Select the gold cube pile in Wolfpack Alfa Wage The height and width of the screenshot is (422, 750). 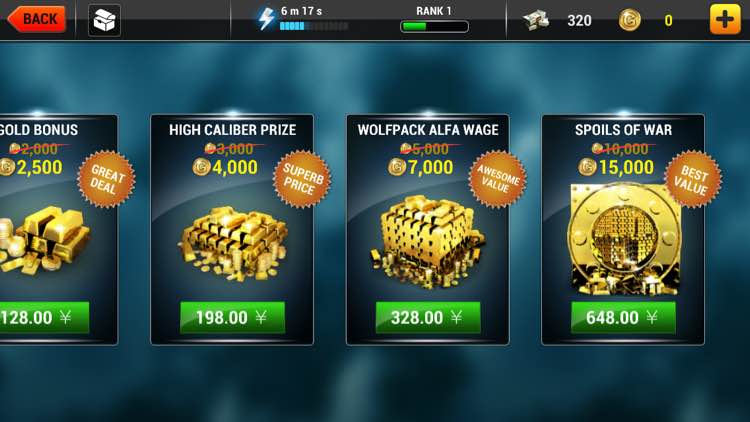click(427, 242)
